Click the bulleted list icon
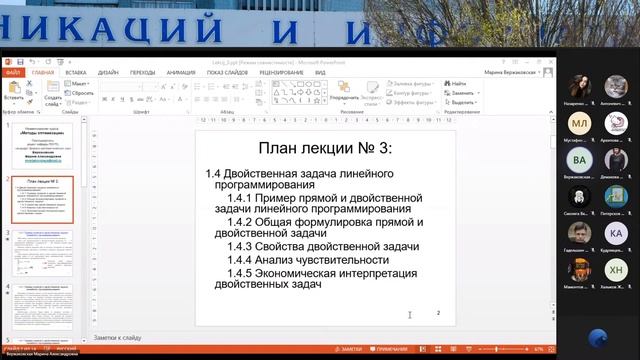640x360 pixels. (198, 87)
